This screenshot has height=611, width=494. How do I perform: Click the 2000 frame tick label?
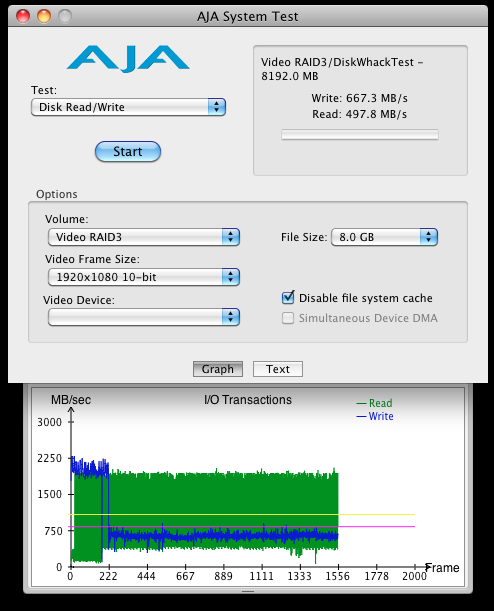[415, 576]
